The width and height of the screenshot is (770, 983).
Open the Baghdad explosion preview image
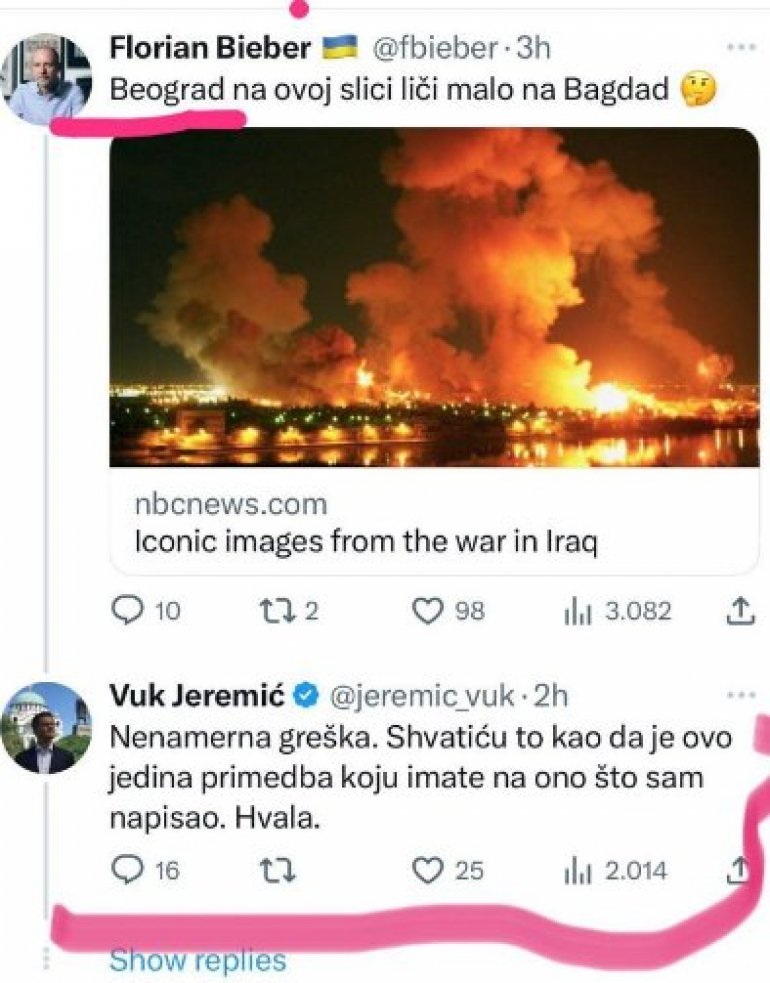[433, 297]
